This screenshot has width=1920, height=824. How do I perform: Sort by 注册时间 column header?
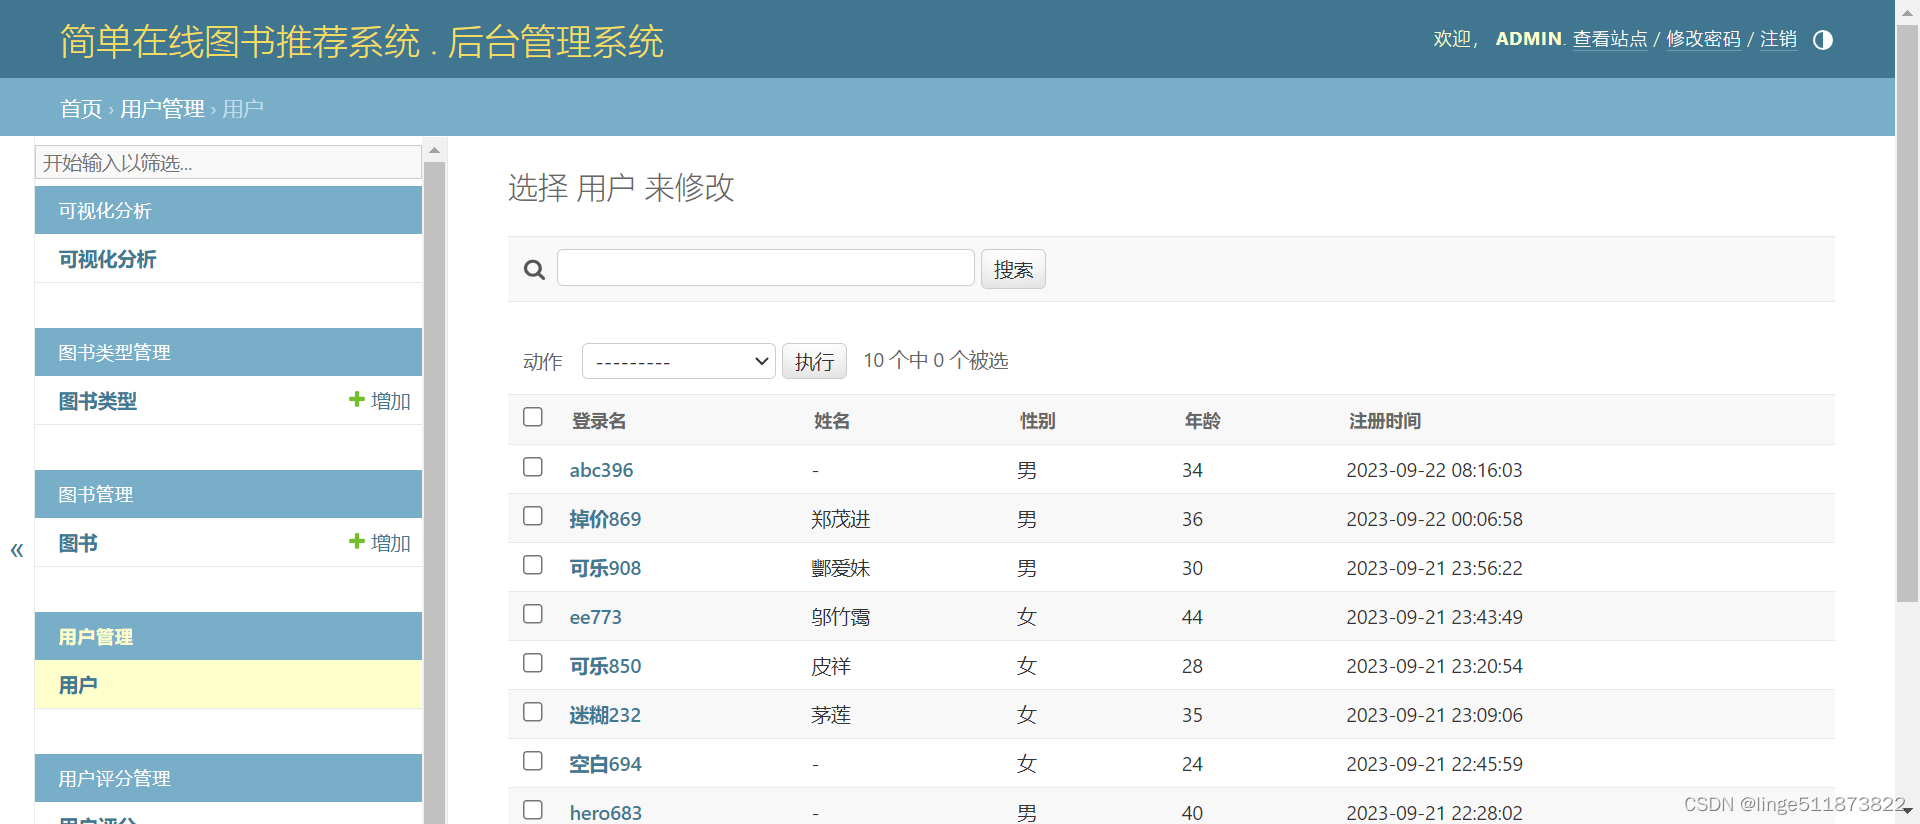[x=1385, y=421]
